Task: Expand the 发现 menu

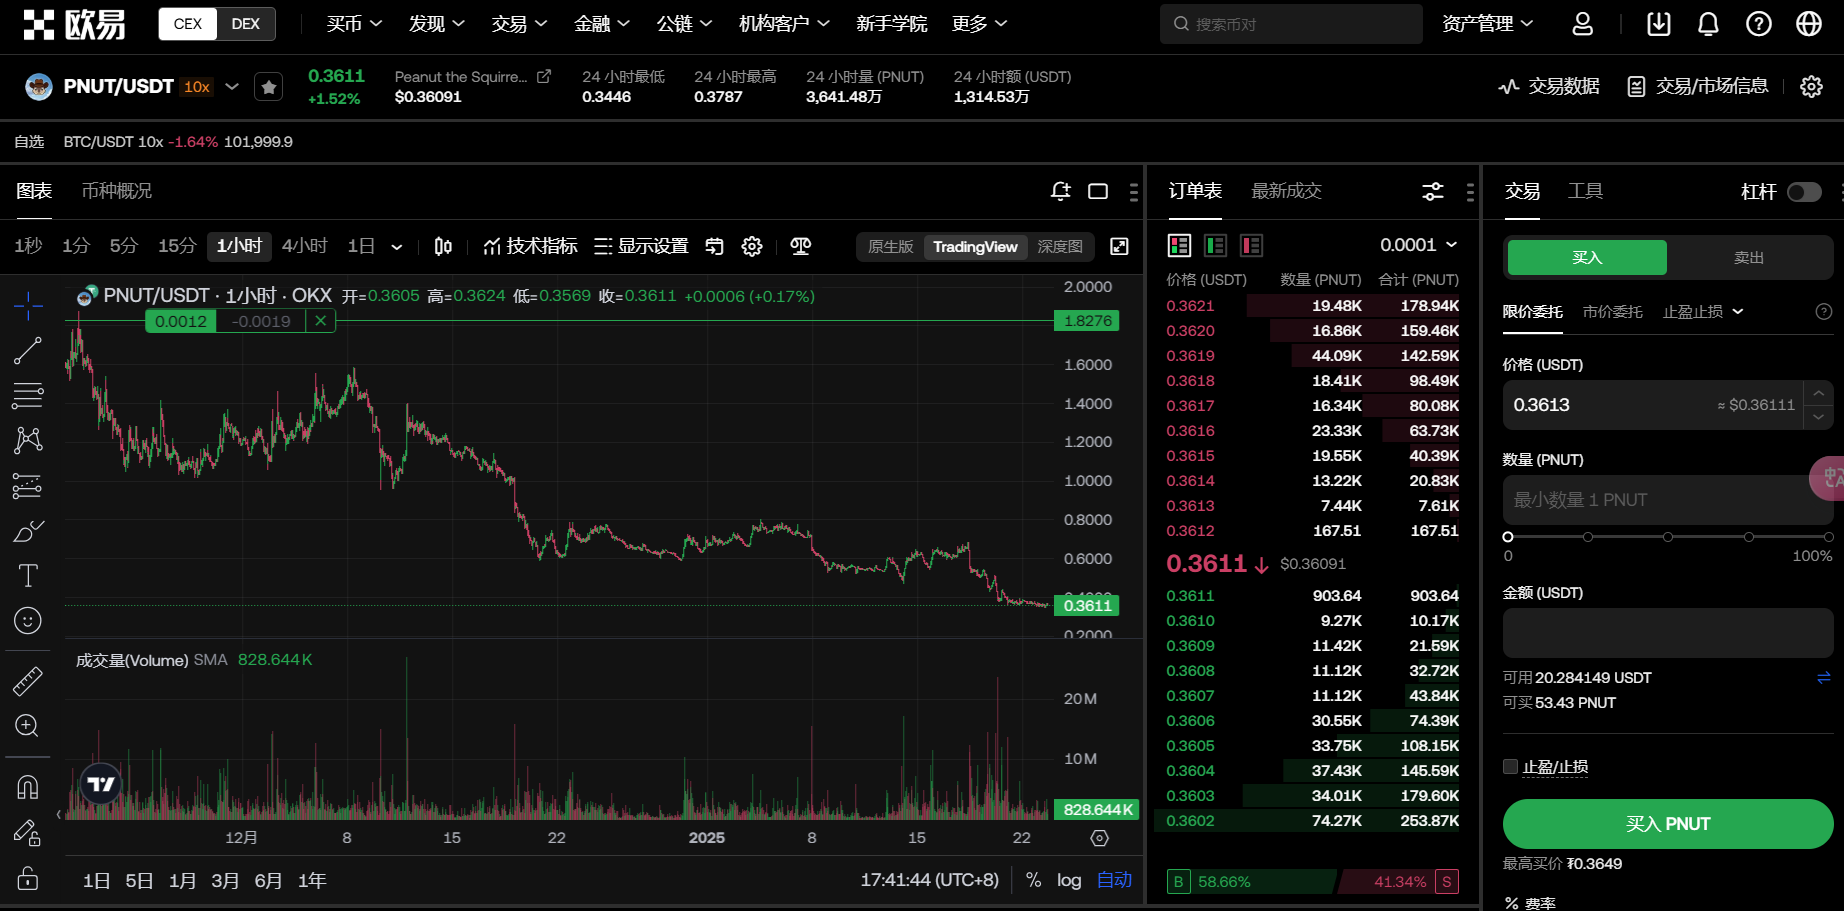Action: [x=436, y=24]
